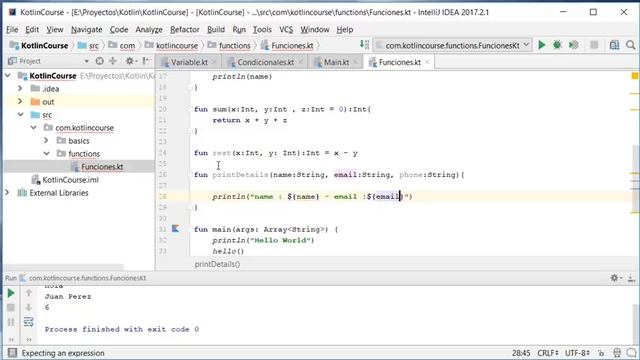Screen dimensions: 640x360
Task: Expand the out folder
Action: point(20,102)
